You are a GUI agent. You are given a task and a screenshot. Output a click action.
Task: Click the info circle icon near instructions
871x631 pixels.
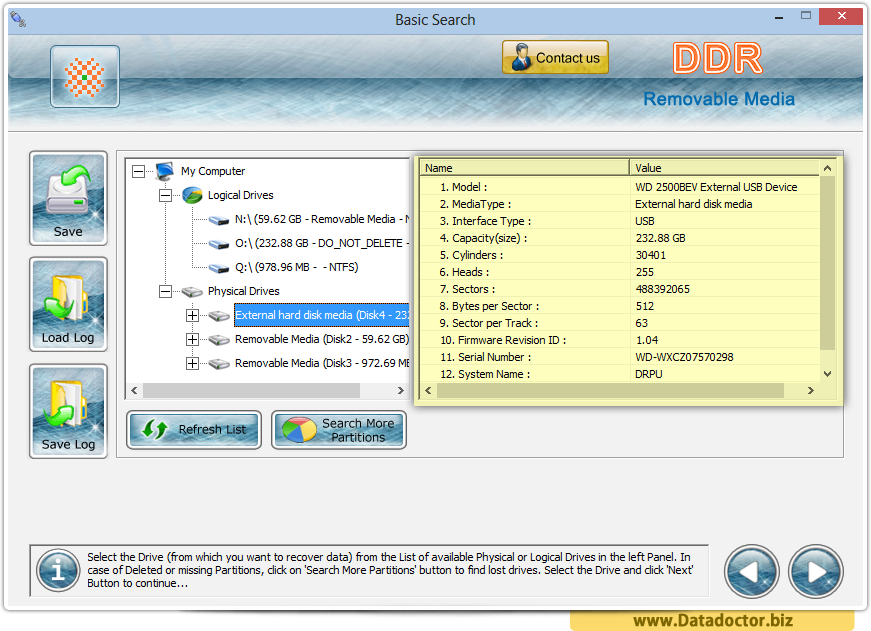tap(57, 571)
